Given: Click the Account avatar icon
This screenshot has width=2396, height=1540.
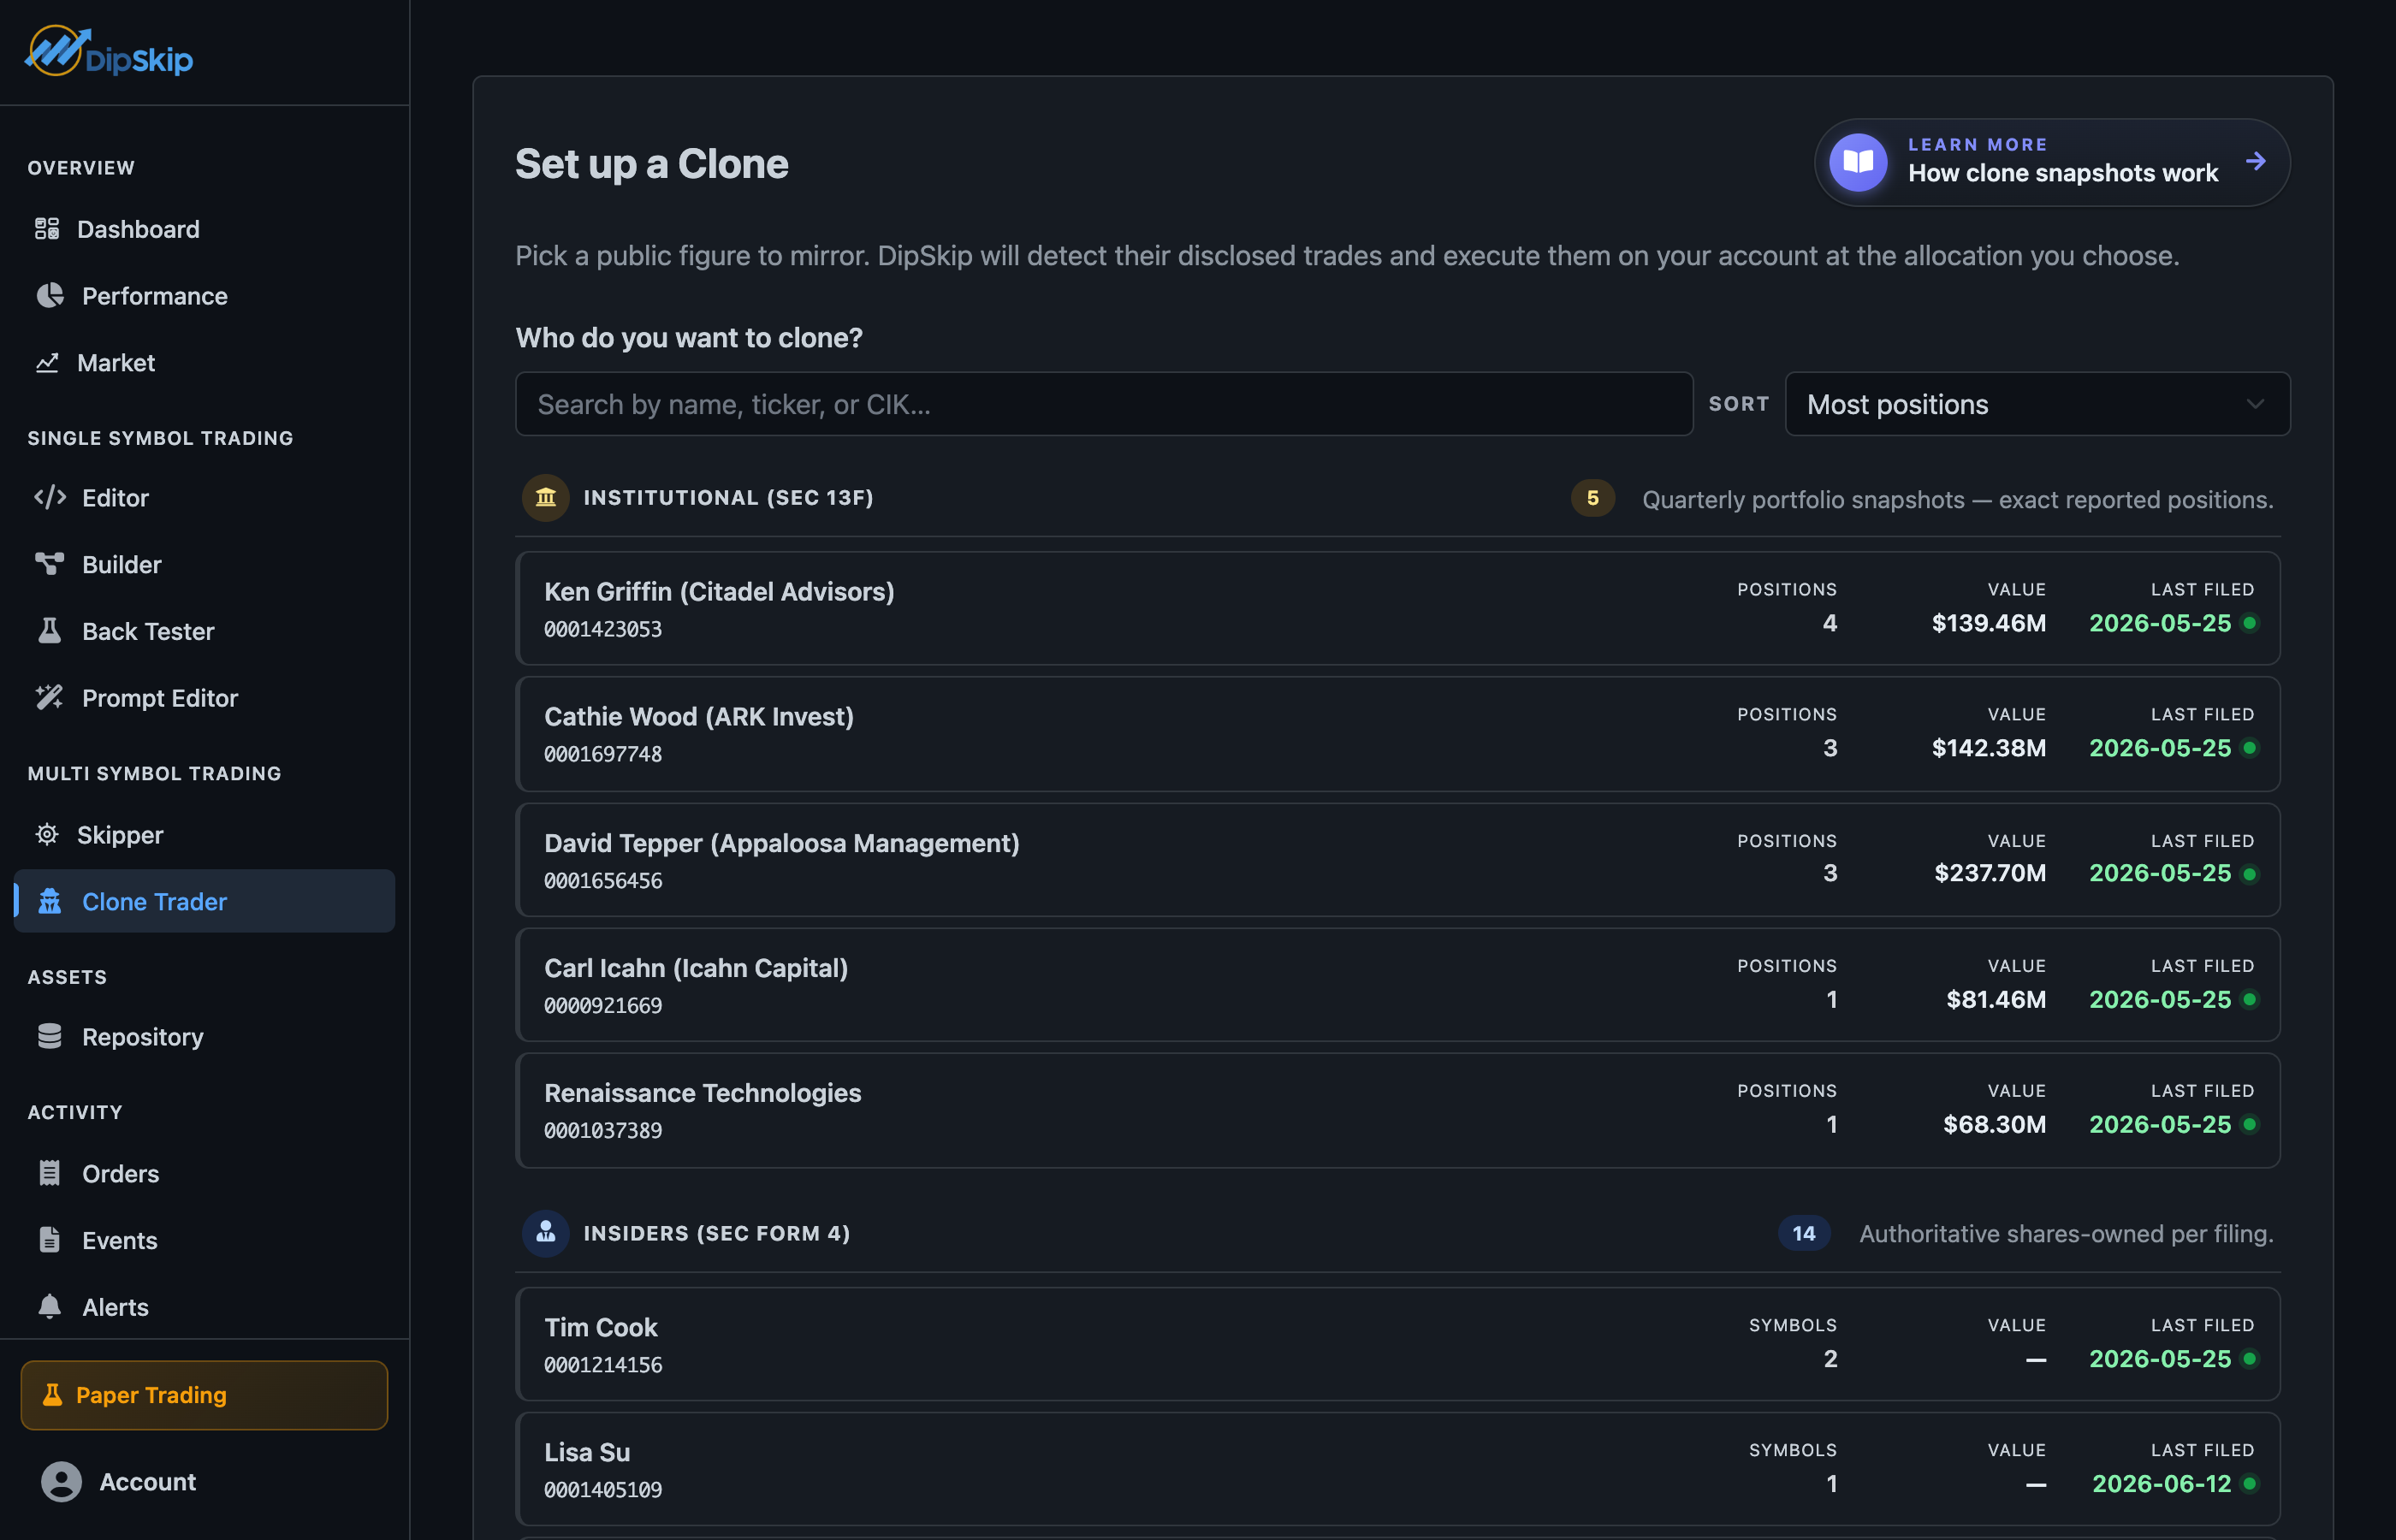Looking at the screenshot, I should coord(61,1481).
